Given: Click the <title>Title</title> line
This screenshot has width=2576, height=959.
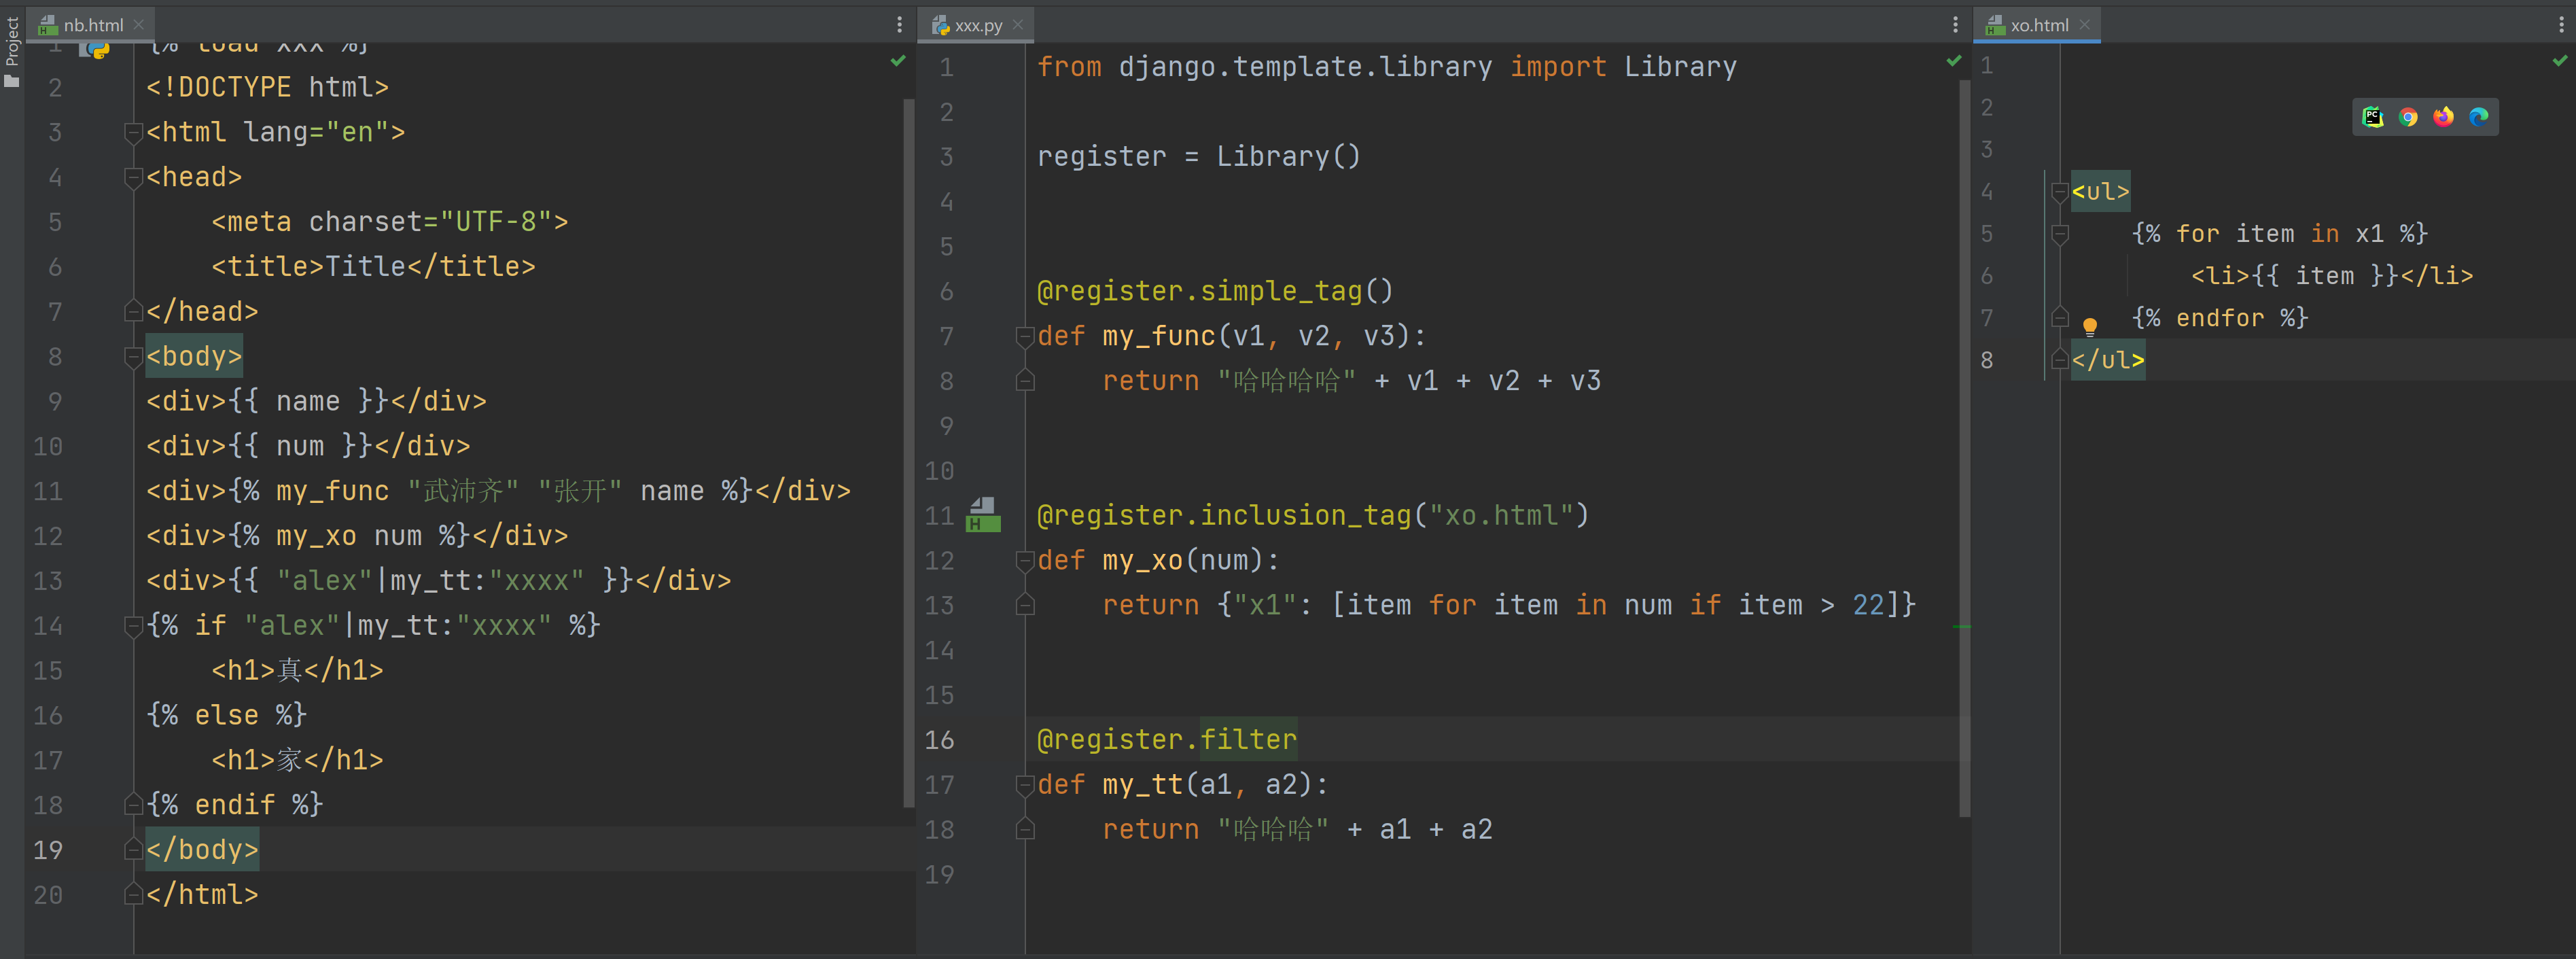Looking at the screenshot, I should (373, 266).
